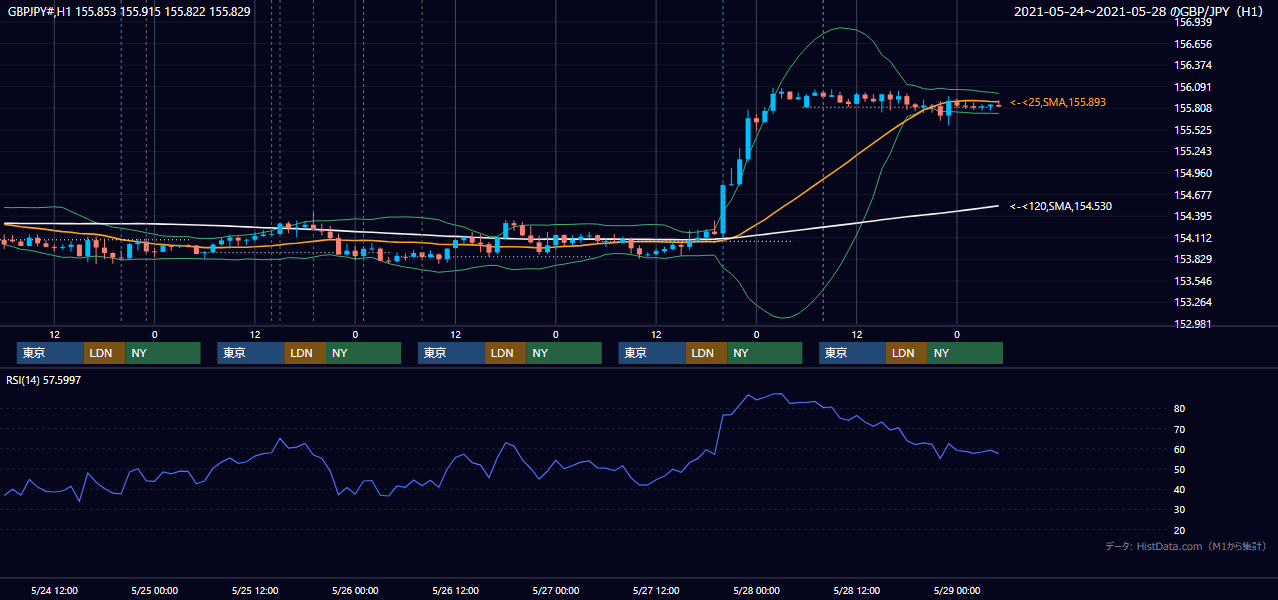Select the 25 SMA label reading 155.893
This screenshot has width=1278, height=600.
pyautogui.click(x=1058, y=102)
